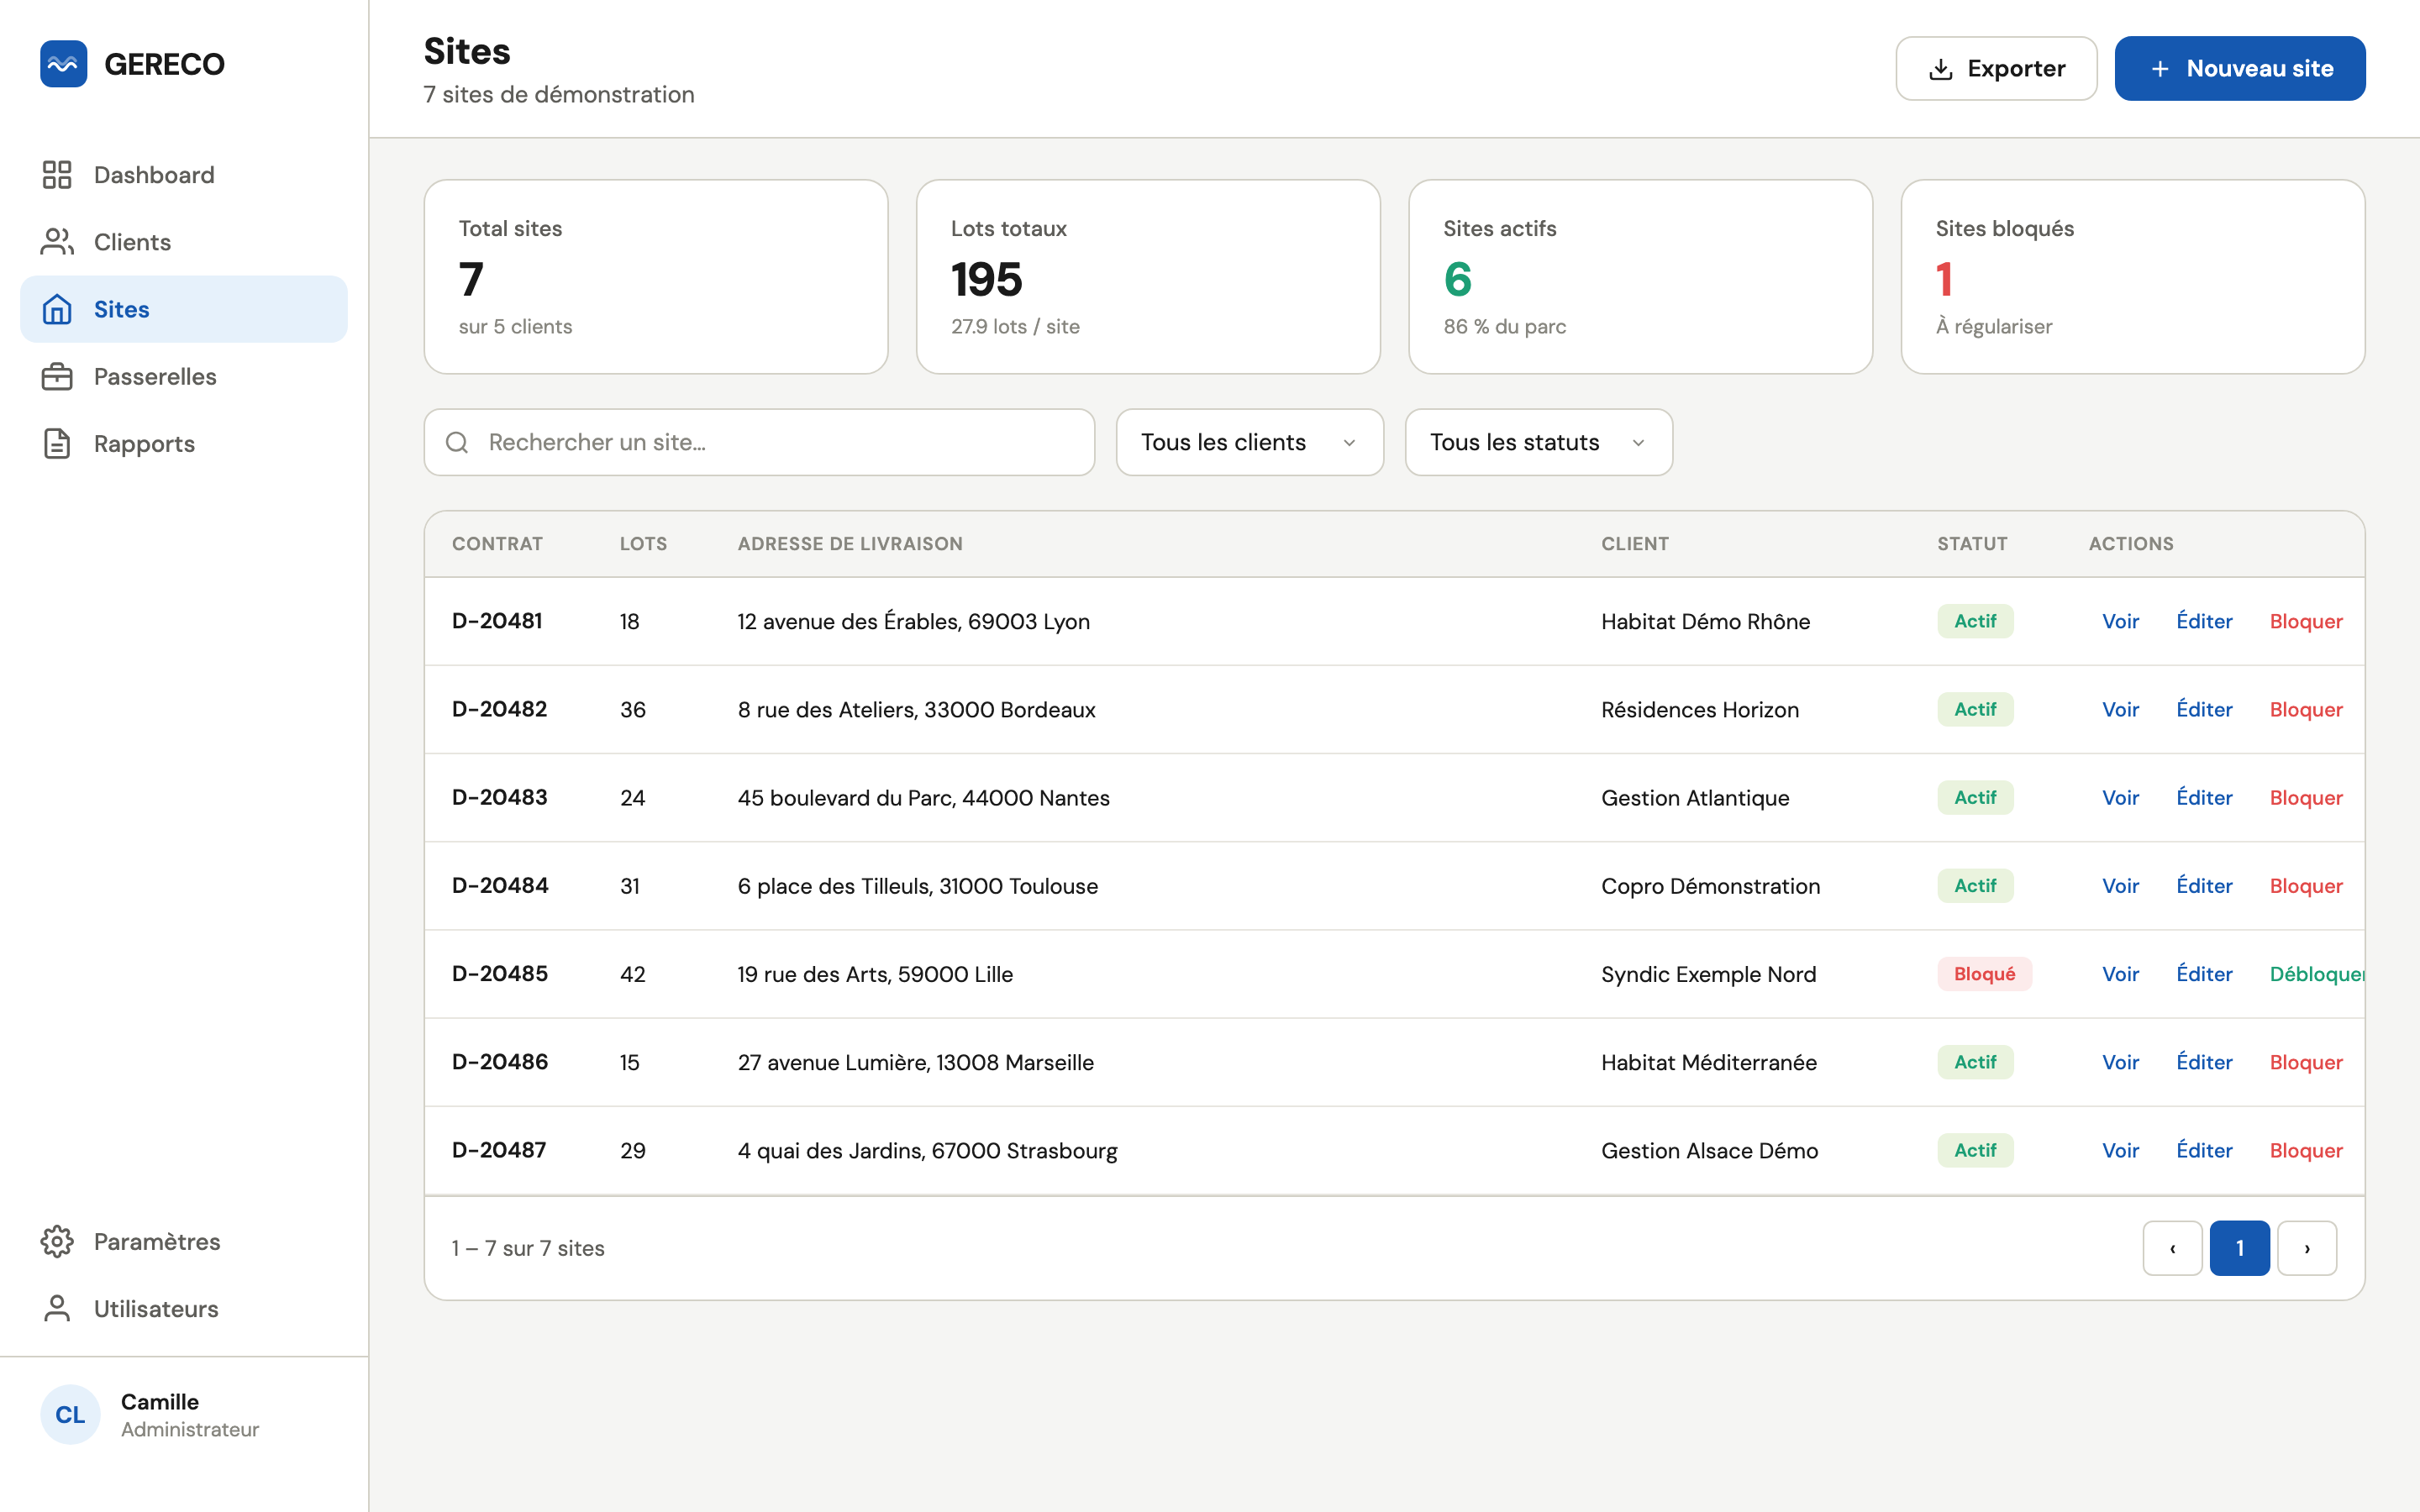Viewport: 2420px width, 1512px height.
Task: Click the Nouveau site button
Action: 2240,68
